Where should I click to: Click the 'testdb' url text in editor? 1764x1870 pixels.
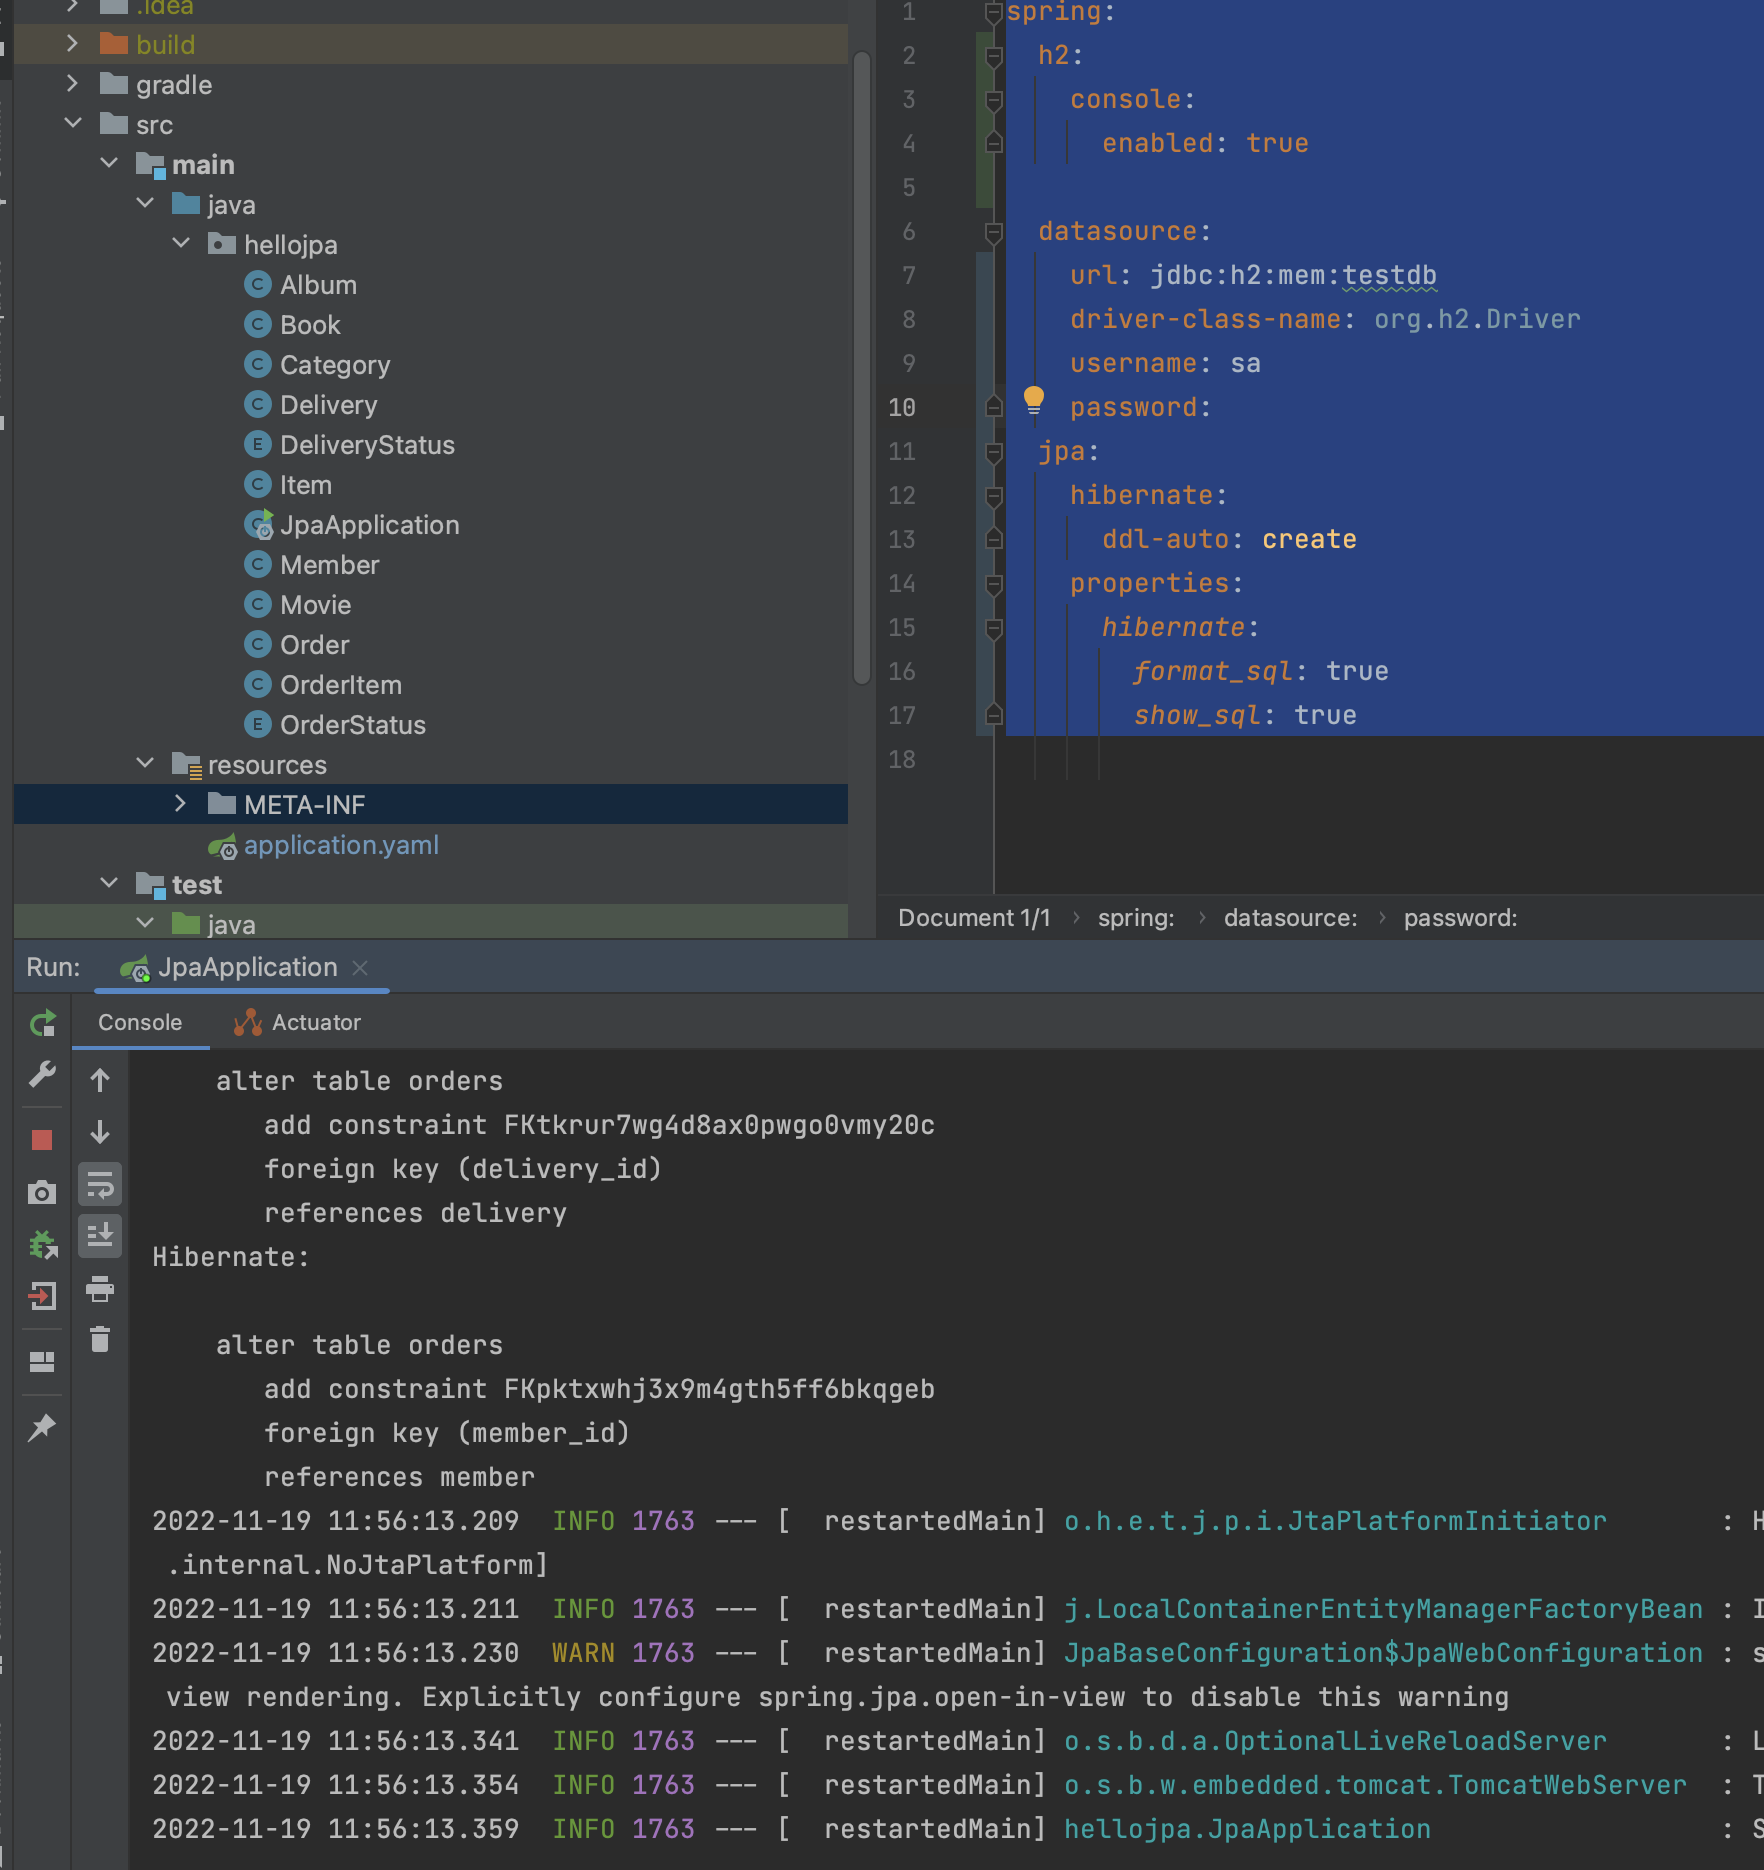(1389, 276)
